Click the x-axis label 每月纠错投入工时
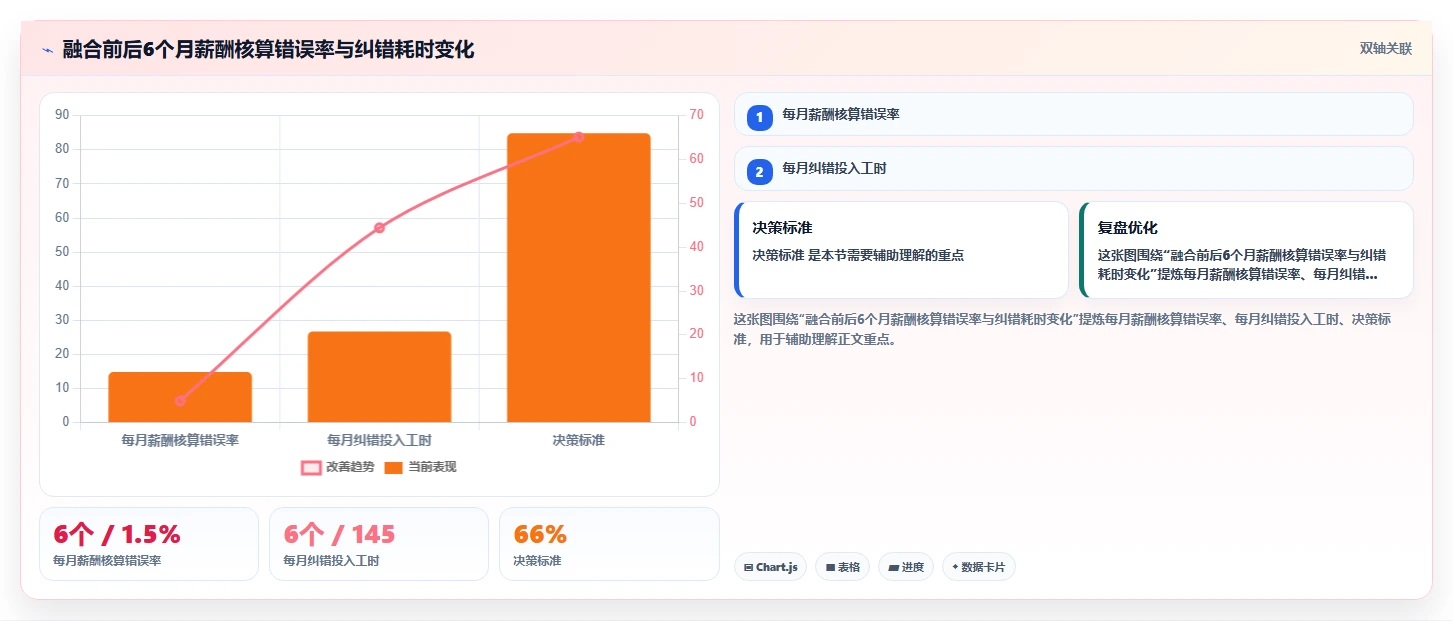 pyautogui.click(x=379, y=440)
